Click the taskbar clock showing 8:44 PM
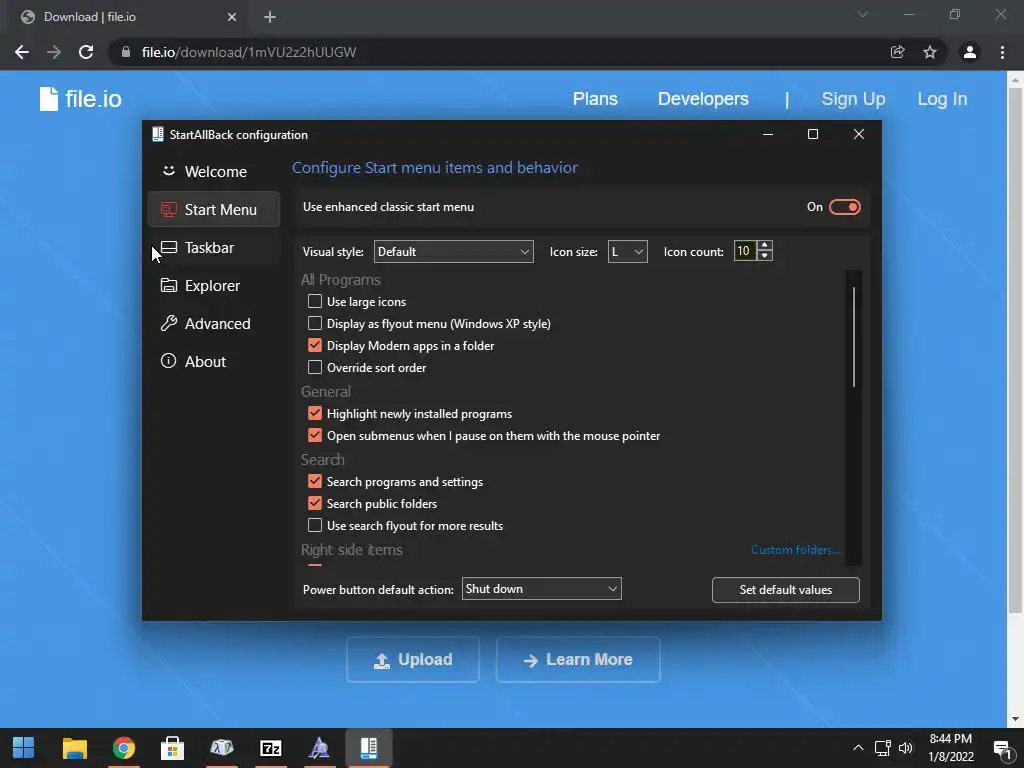 pos(951,748)
